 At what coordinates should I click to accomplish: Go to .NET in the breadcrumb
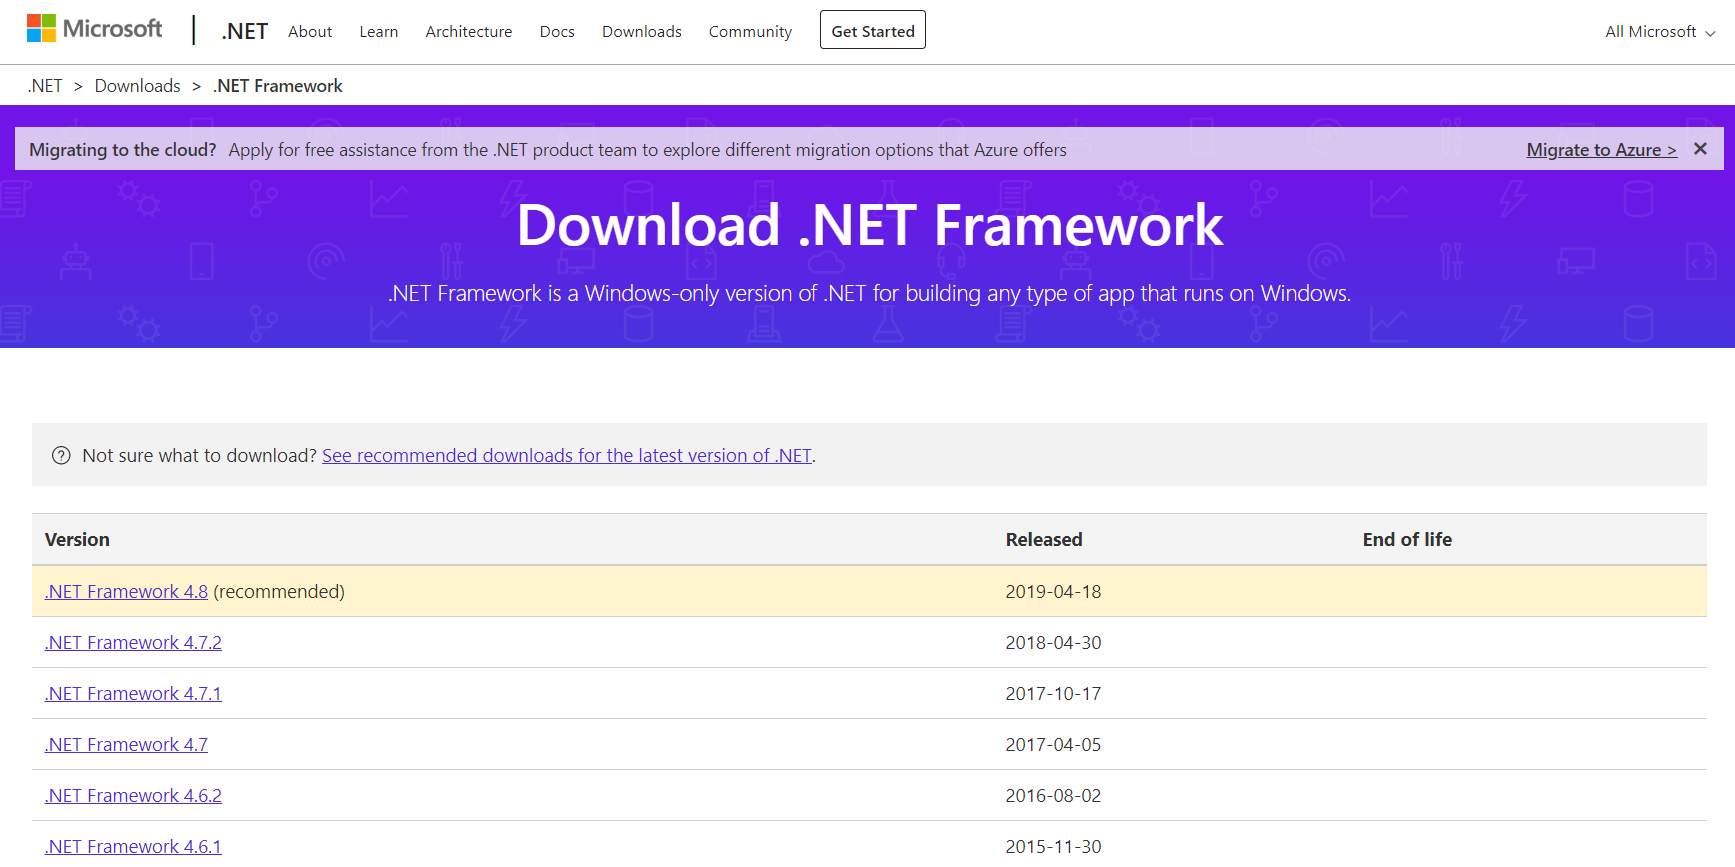(x=45, y=86)
